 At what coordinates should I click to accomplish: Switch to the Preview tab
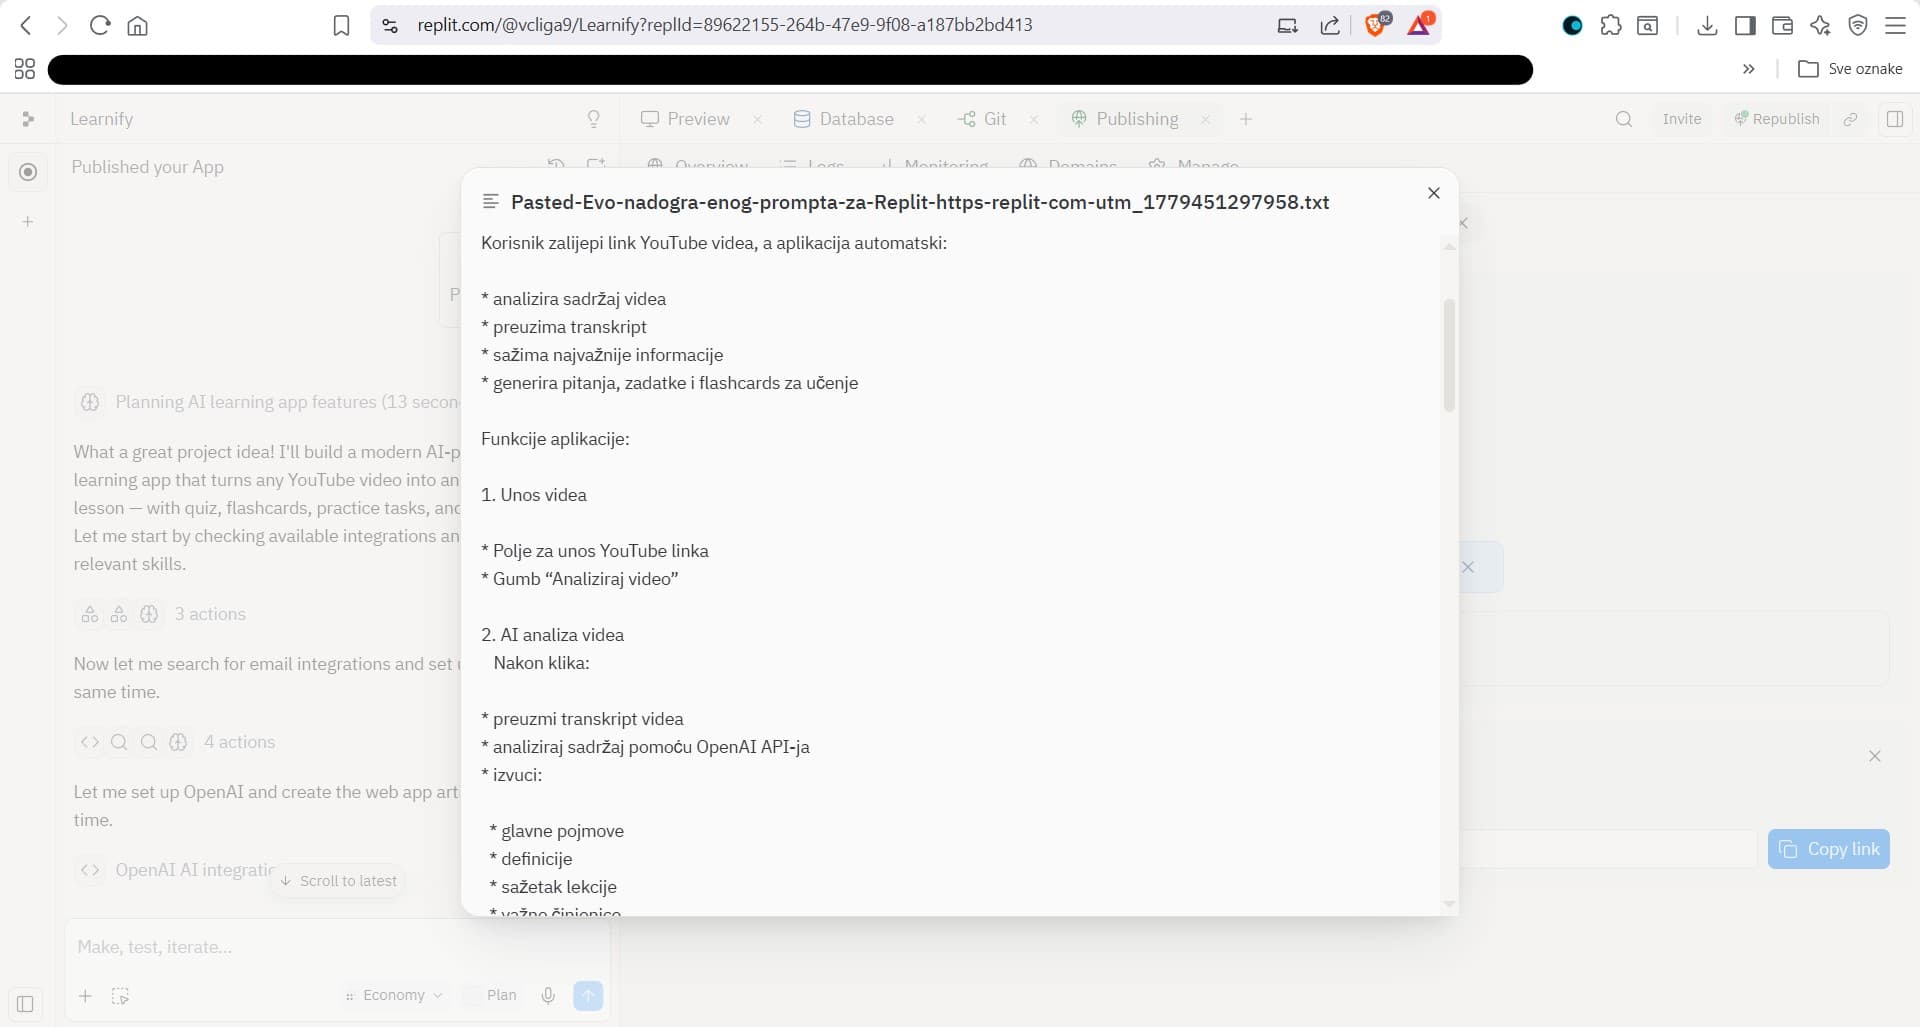pyautogui.click(x=686, y=119)
